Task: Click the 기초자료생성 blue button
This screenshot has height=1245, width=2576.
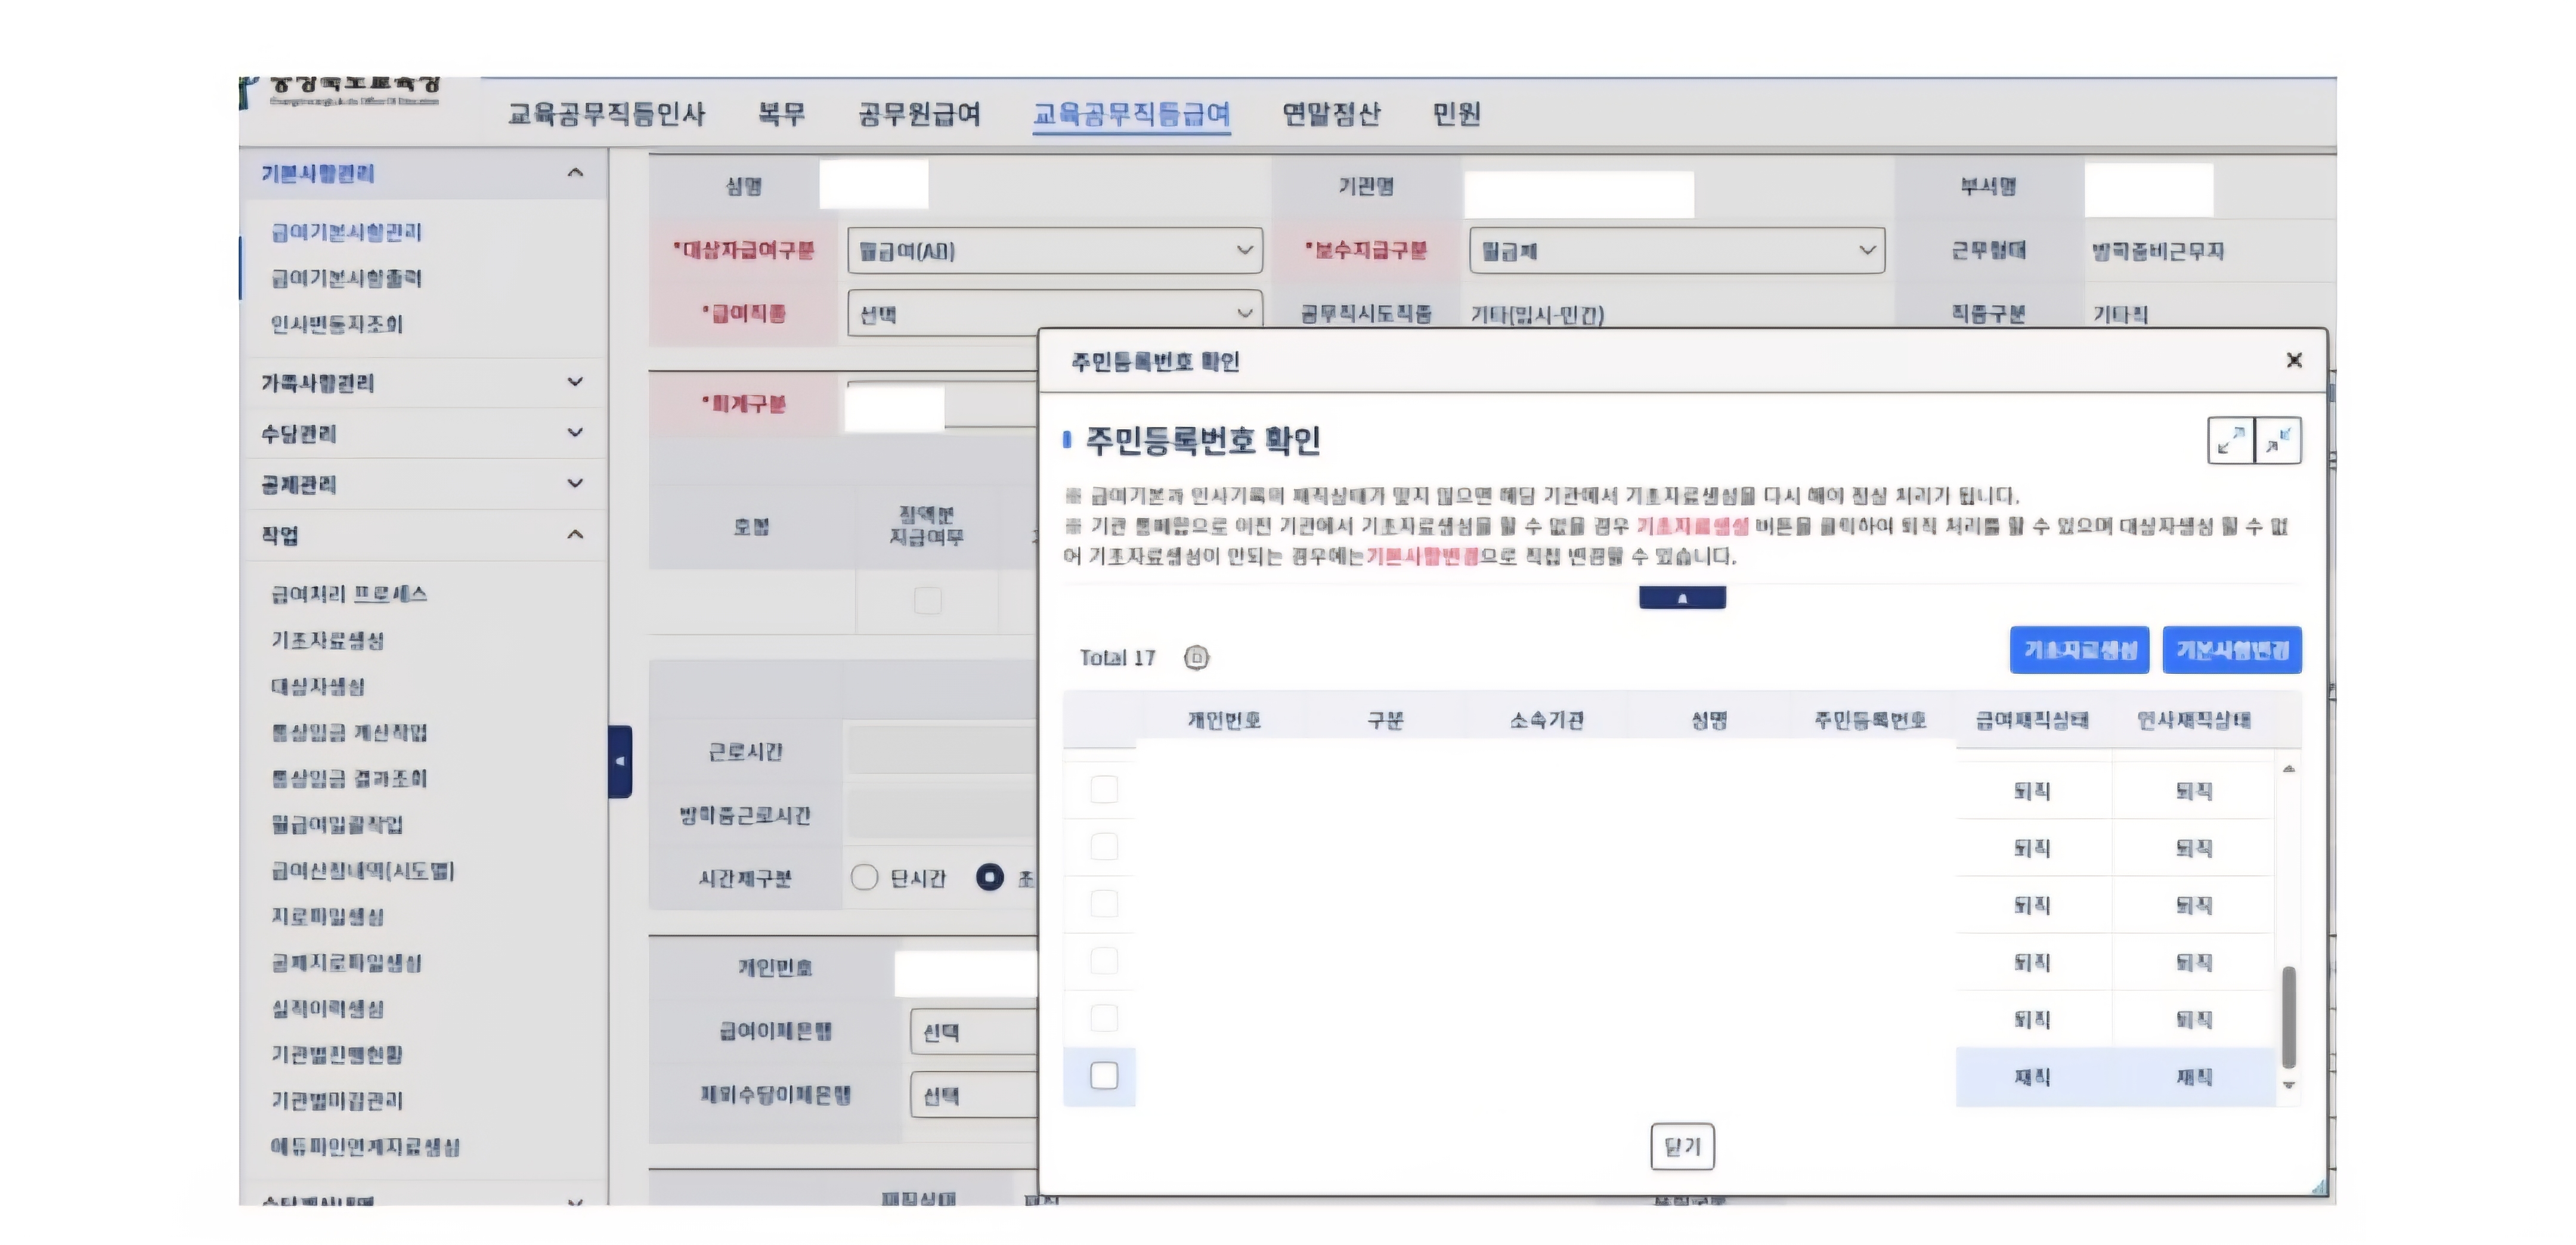Action: pyautogui.click(x=2079, y=650)
